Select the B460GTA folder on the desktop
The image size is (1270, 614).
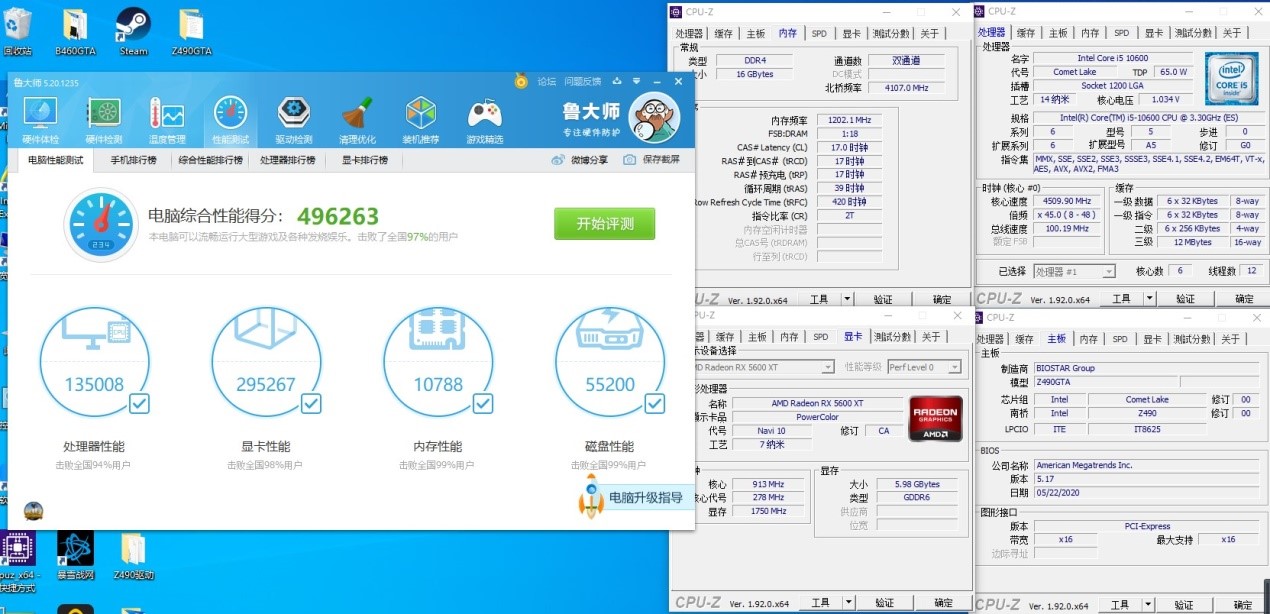[x=74, y=32]
